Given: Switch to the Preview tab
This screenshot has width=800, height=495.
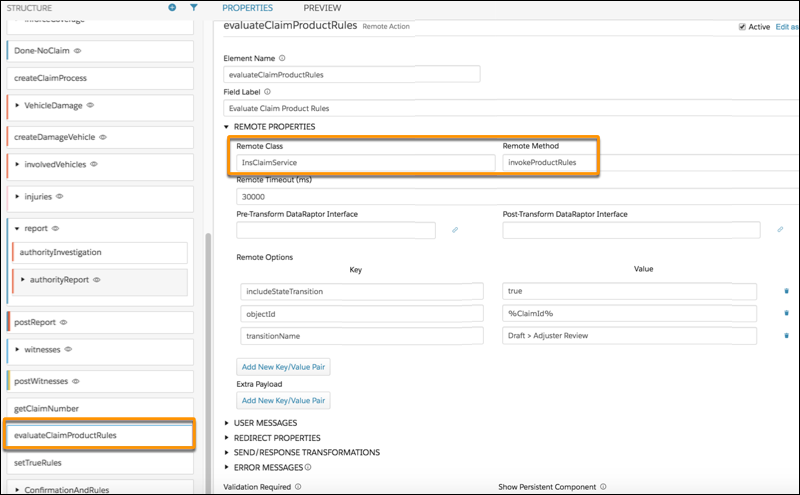Looking at the screenshot, I should 322,8.
